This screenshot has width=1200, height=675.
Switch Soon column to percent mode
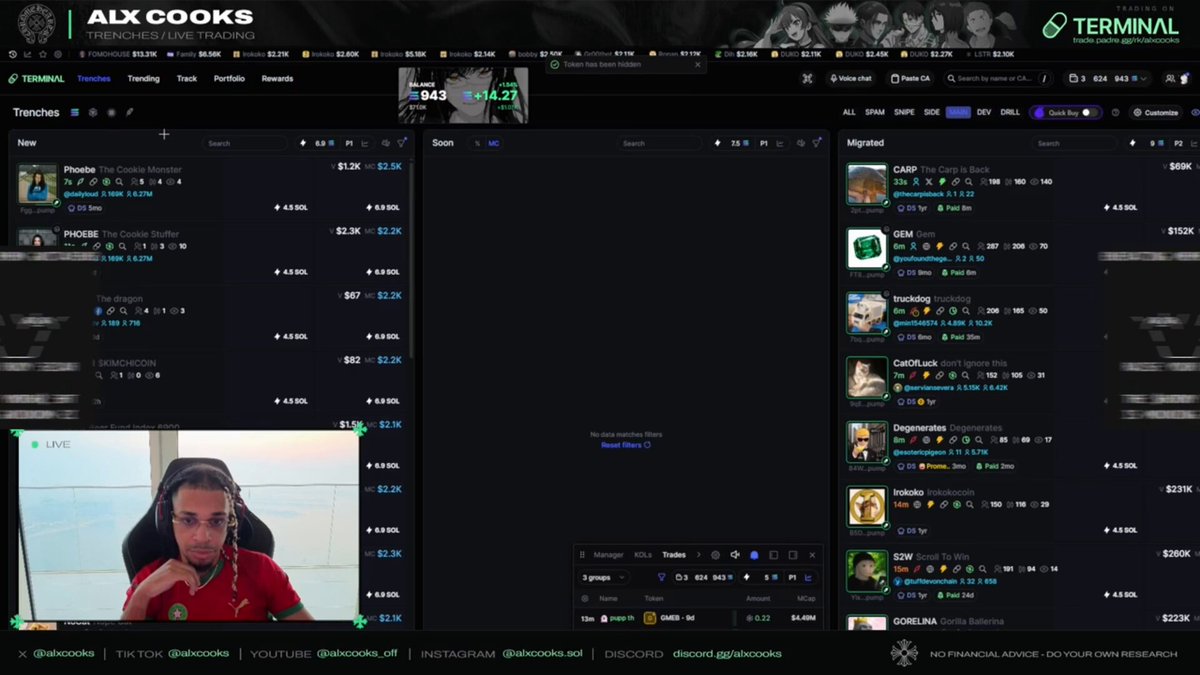(477, 143)
